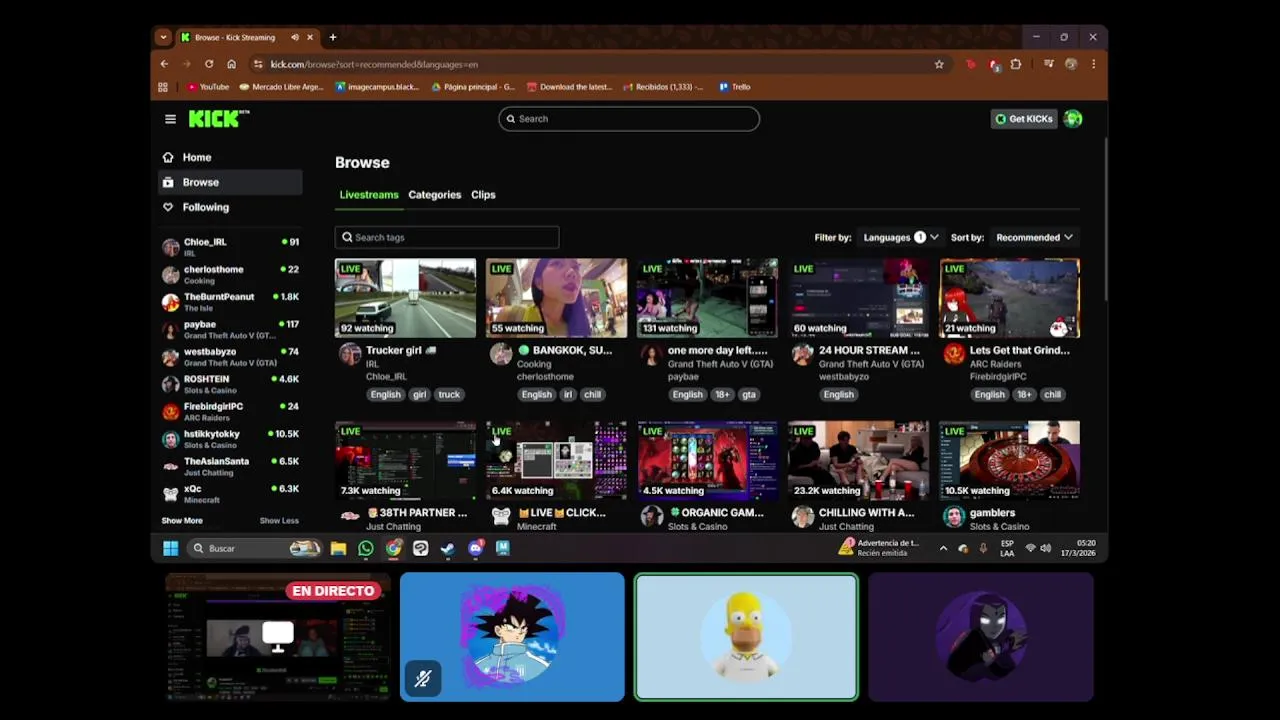Open the Lets Get that Grind thumbnail
Screen dimensions: 1280x720
[x=1009, y=298]
